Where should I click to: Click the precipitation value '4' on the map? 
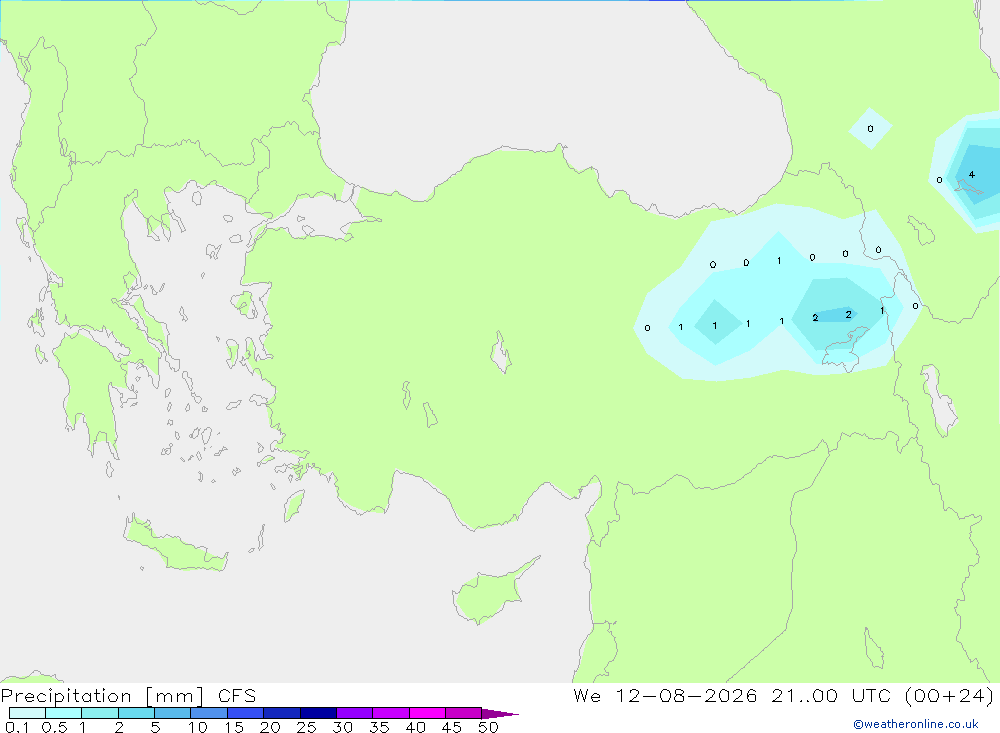pos(971,174)
